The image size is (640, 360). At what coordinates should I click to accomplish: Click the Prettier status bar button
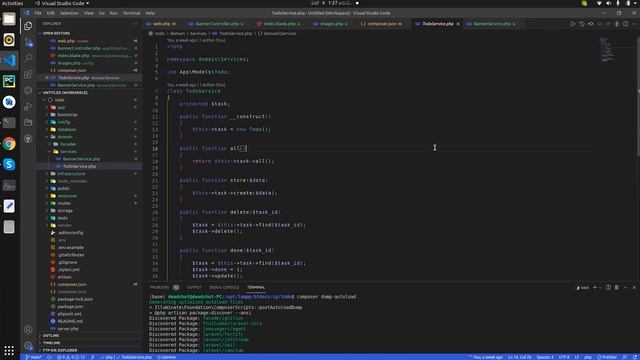607,357
